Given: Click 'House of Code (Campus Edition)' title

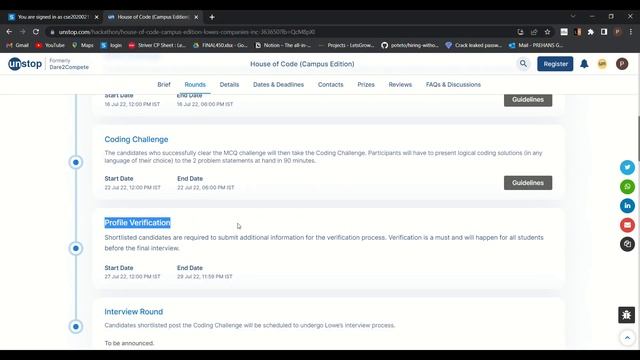Looking at the screenshot, I should (302, 64).
